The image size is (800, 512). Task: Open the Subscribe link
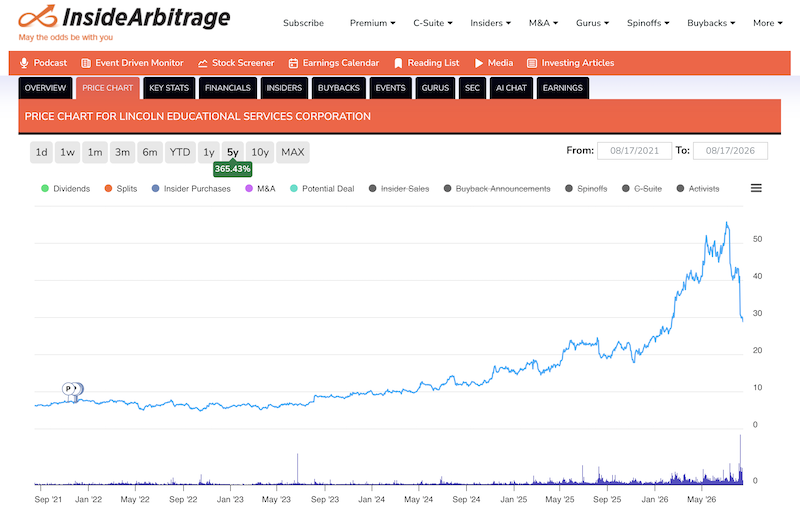point(304,23)
